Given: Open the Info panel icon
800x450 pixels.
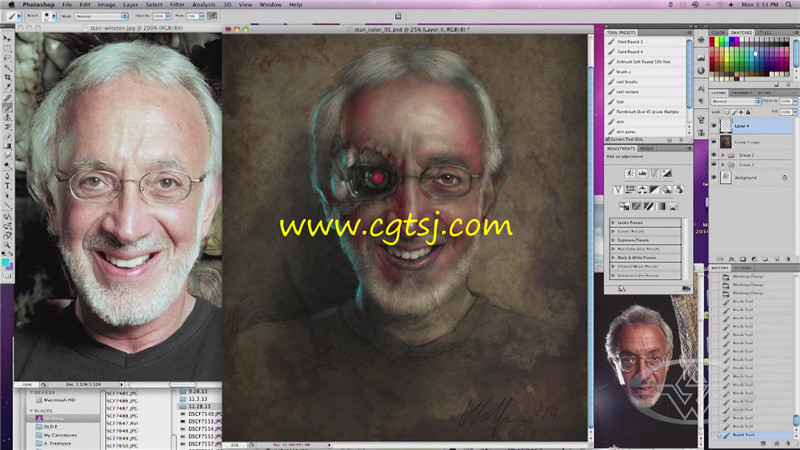Looking at the screenshot, I should [701, 70].
